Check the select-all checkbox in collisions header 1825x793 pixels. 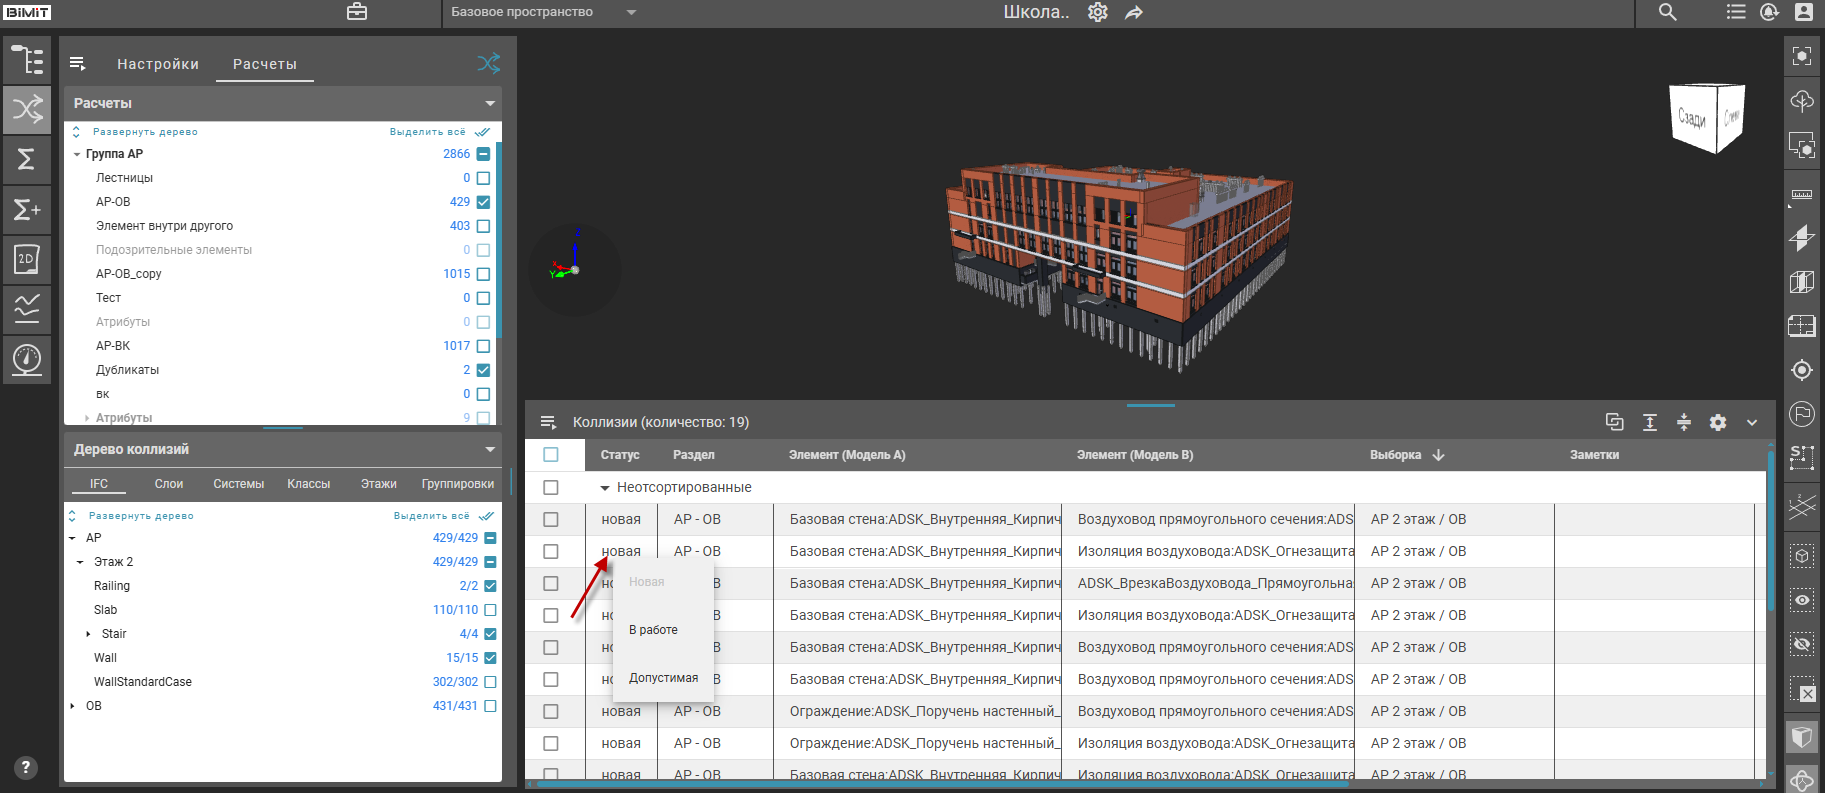click(551, 455)
